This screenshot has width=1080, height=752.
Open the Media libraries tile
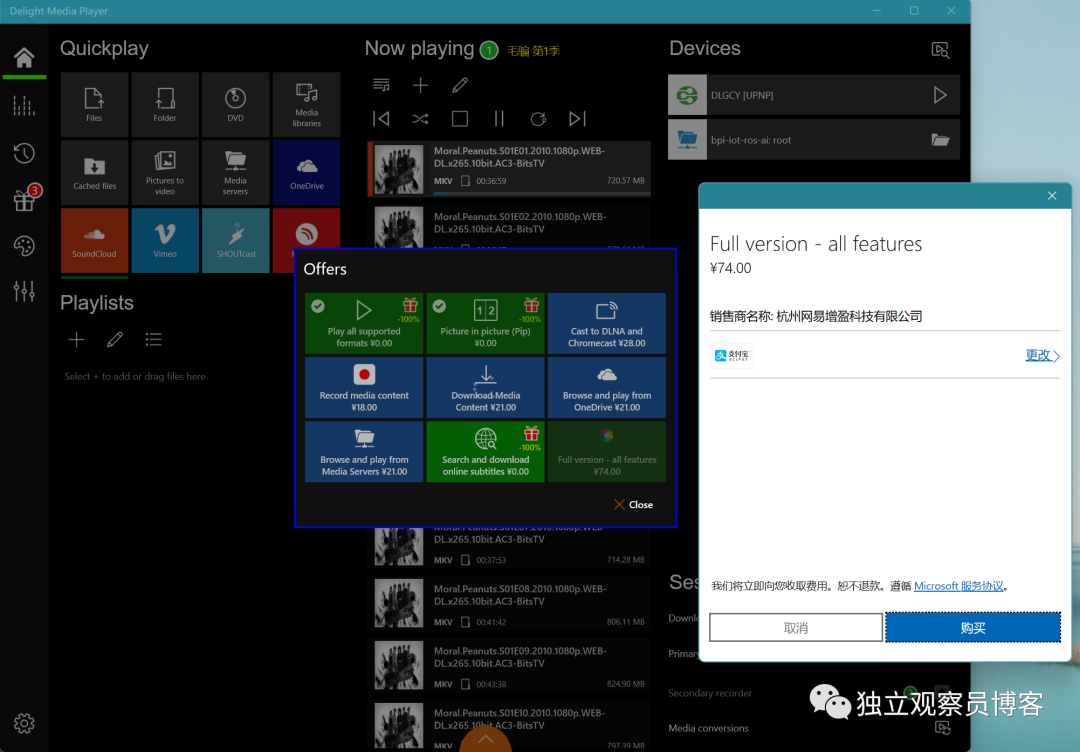pos(307,105)
